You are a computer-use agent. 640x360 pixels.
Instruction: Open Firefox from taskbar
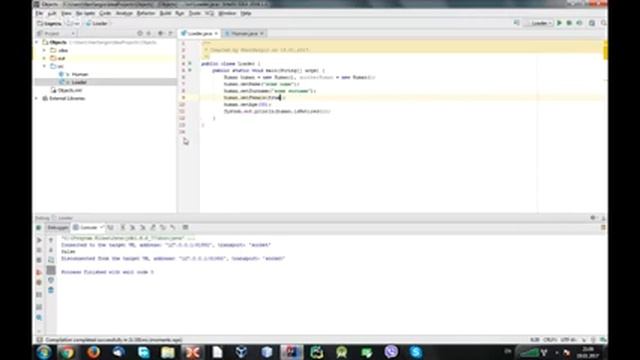93,352
